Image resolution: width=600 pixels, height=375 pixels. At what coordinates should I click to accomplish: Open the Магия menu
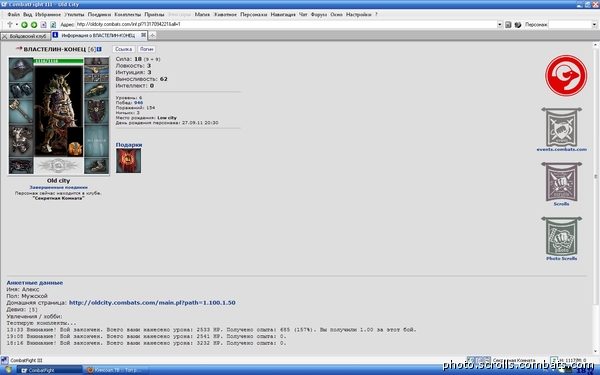202,15
